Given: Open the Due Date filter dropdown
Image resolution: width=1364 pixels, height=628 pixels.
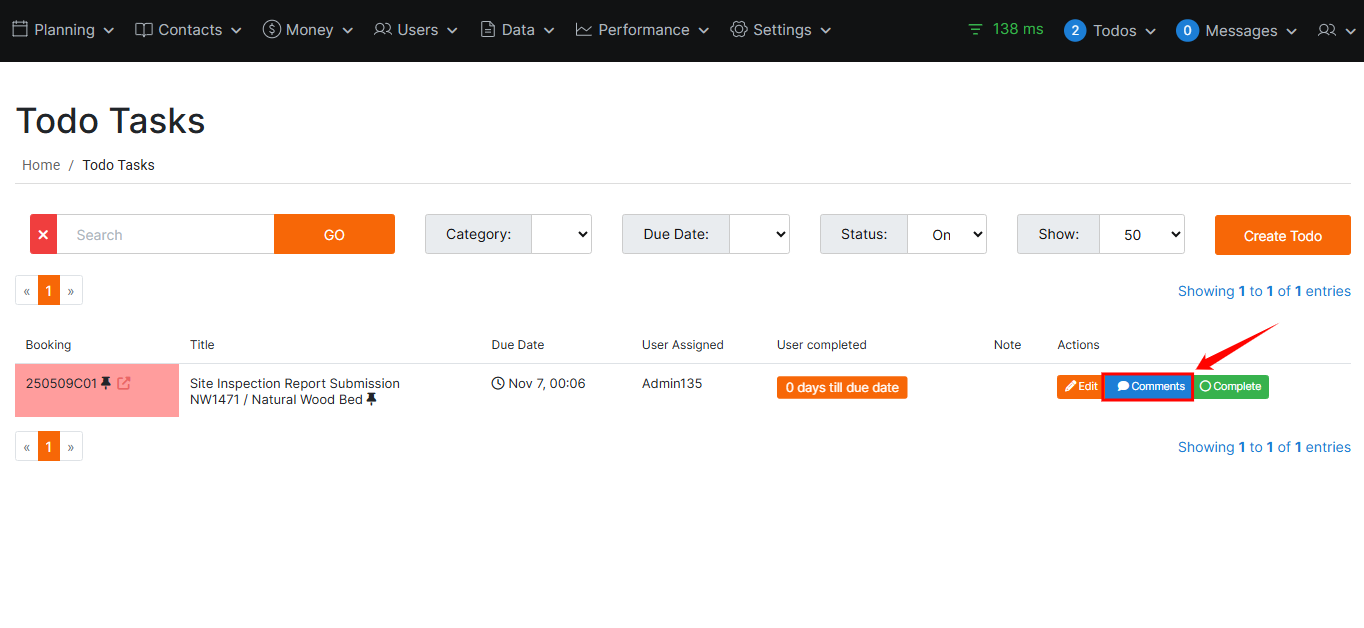Looking at the screenshot, I should click(759, 234).
